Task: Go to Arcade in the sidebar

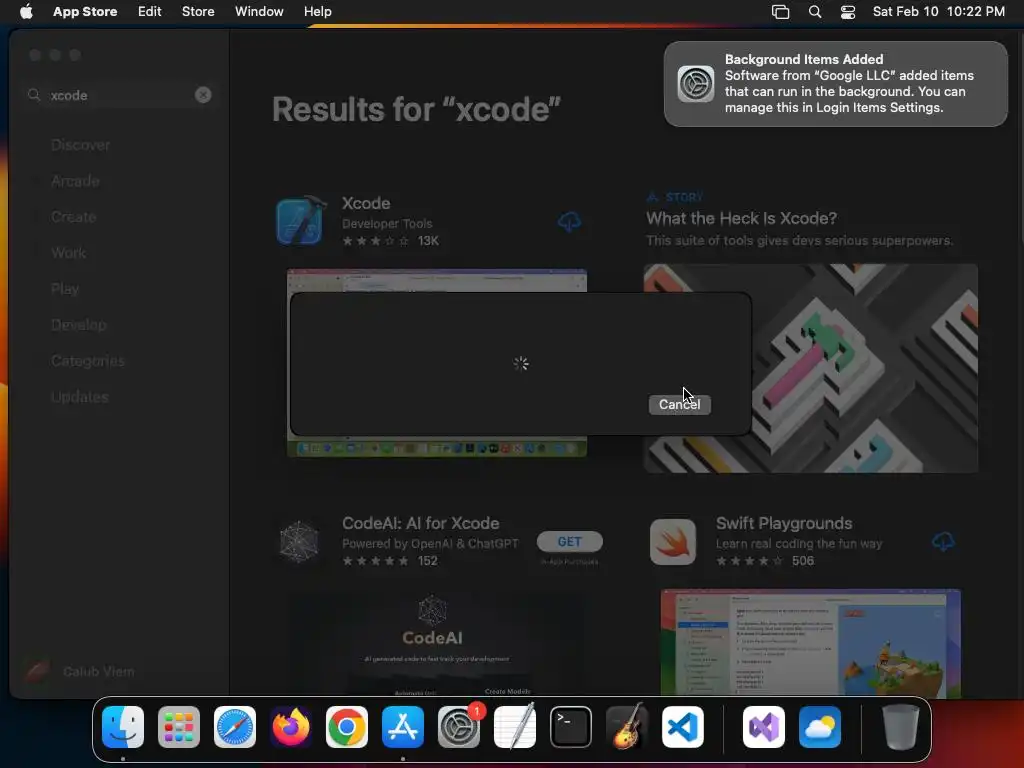Action: point(75,181)
